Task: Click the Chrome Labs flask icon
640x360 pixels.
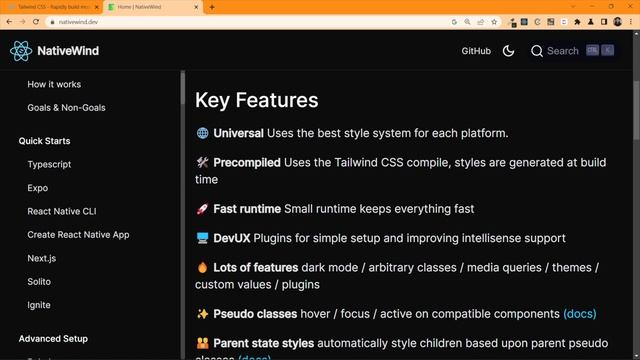Action: click(x=591, y=22)
